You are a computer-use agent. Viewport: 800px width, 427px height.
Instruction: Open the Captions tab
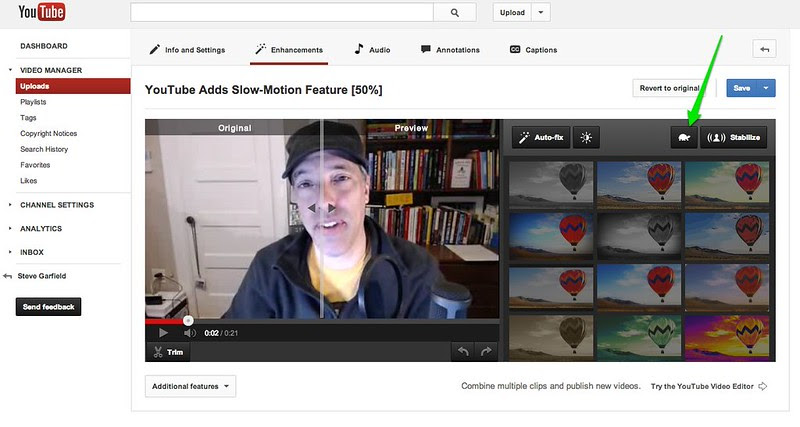pyautogui.click(x=534, y=50)
